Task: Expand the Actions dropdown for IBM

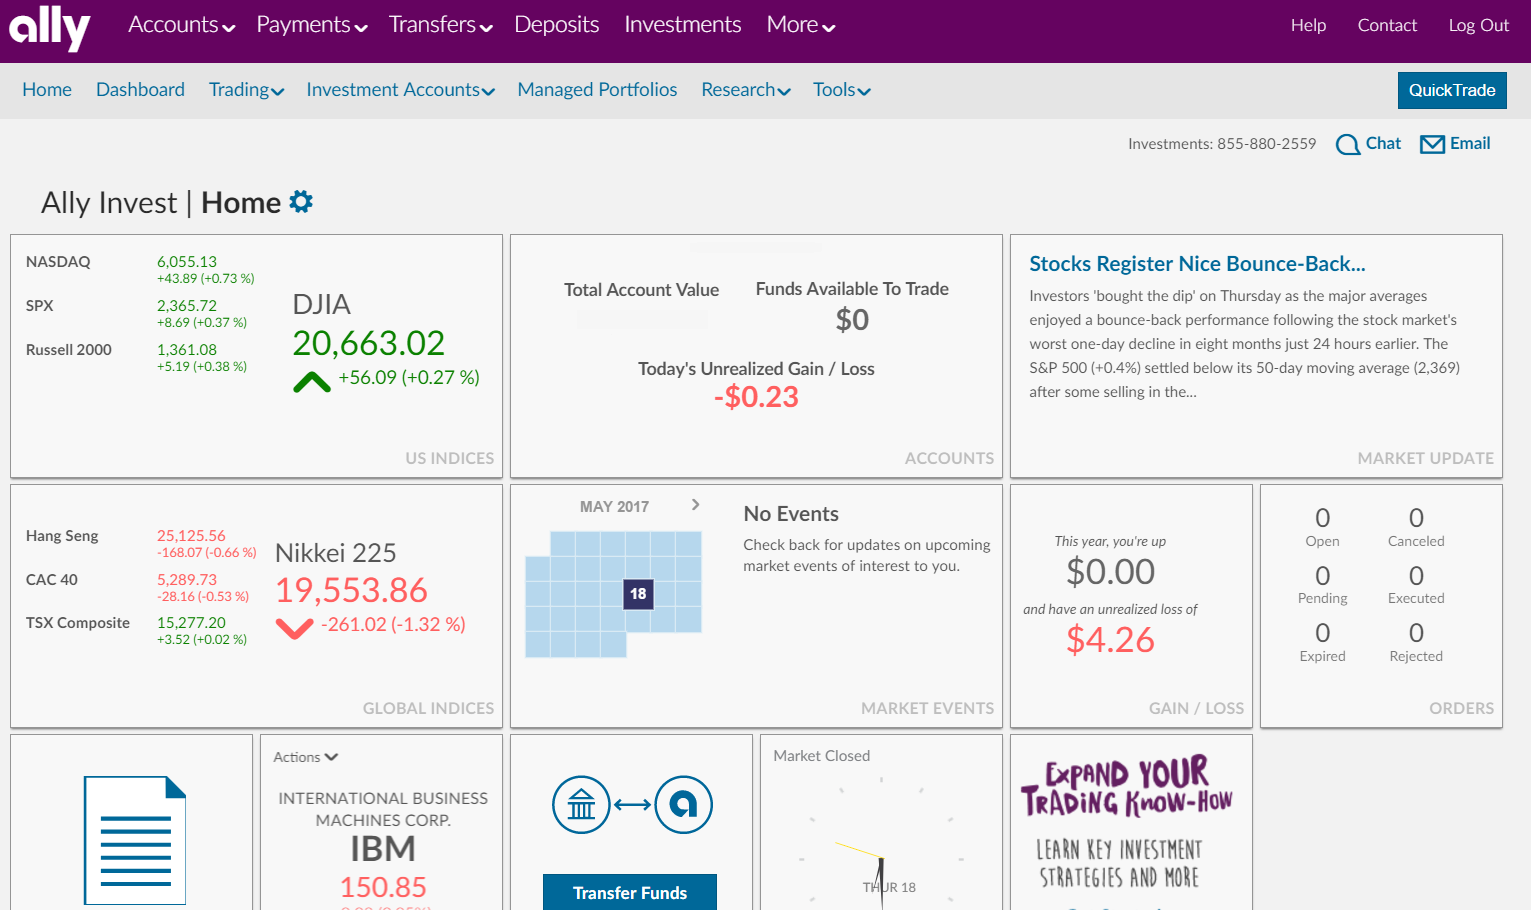Action: [x=305, y=757]
